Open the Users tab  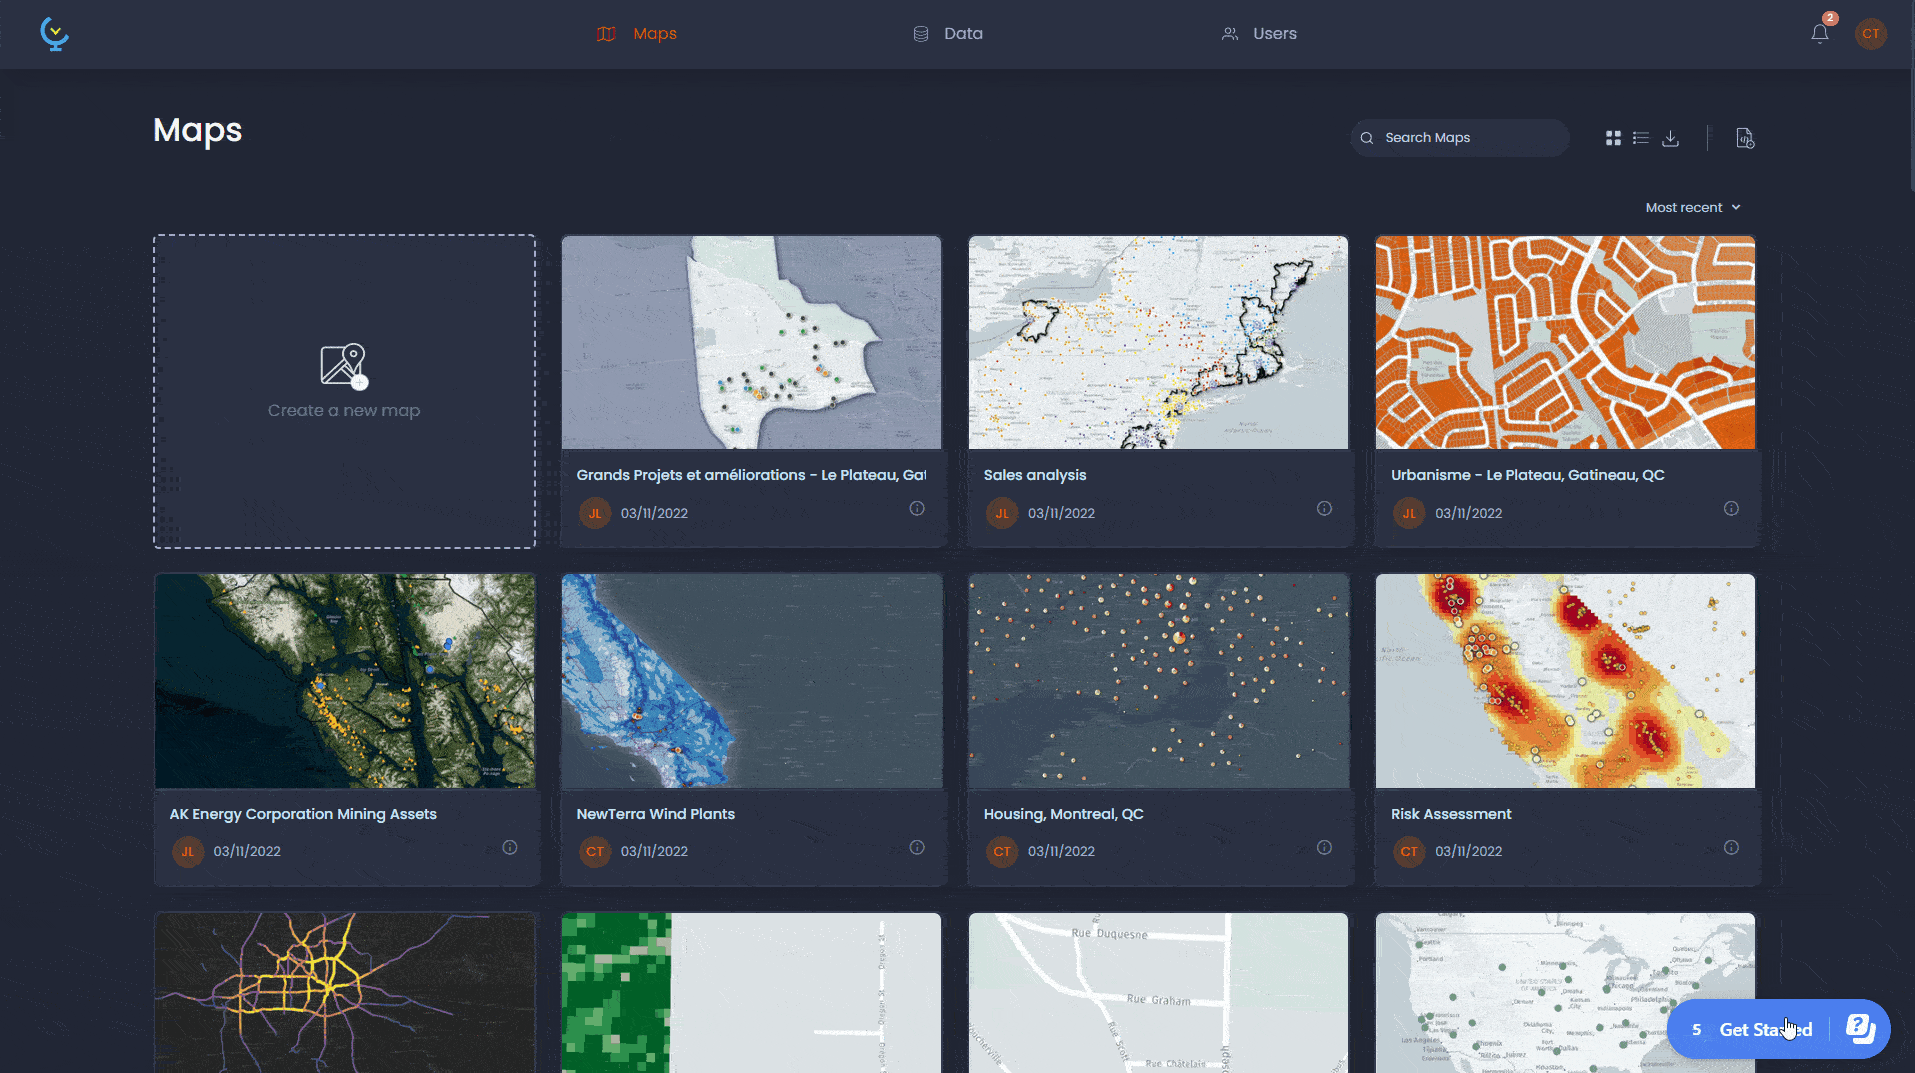pyautogui.click(x=1259, y=34)
